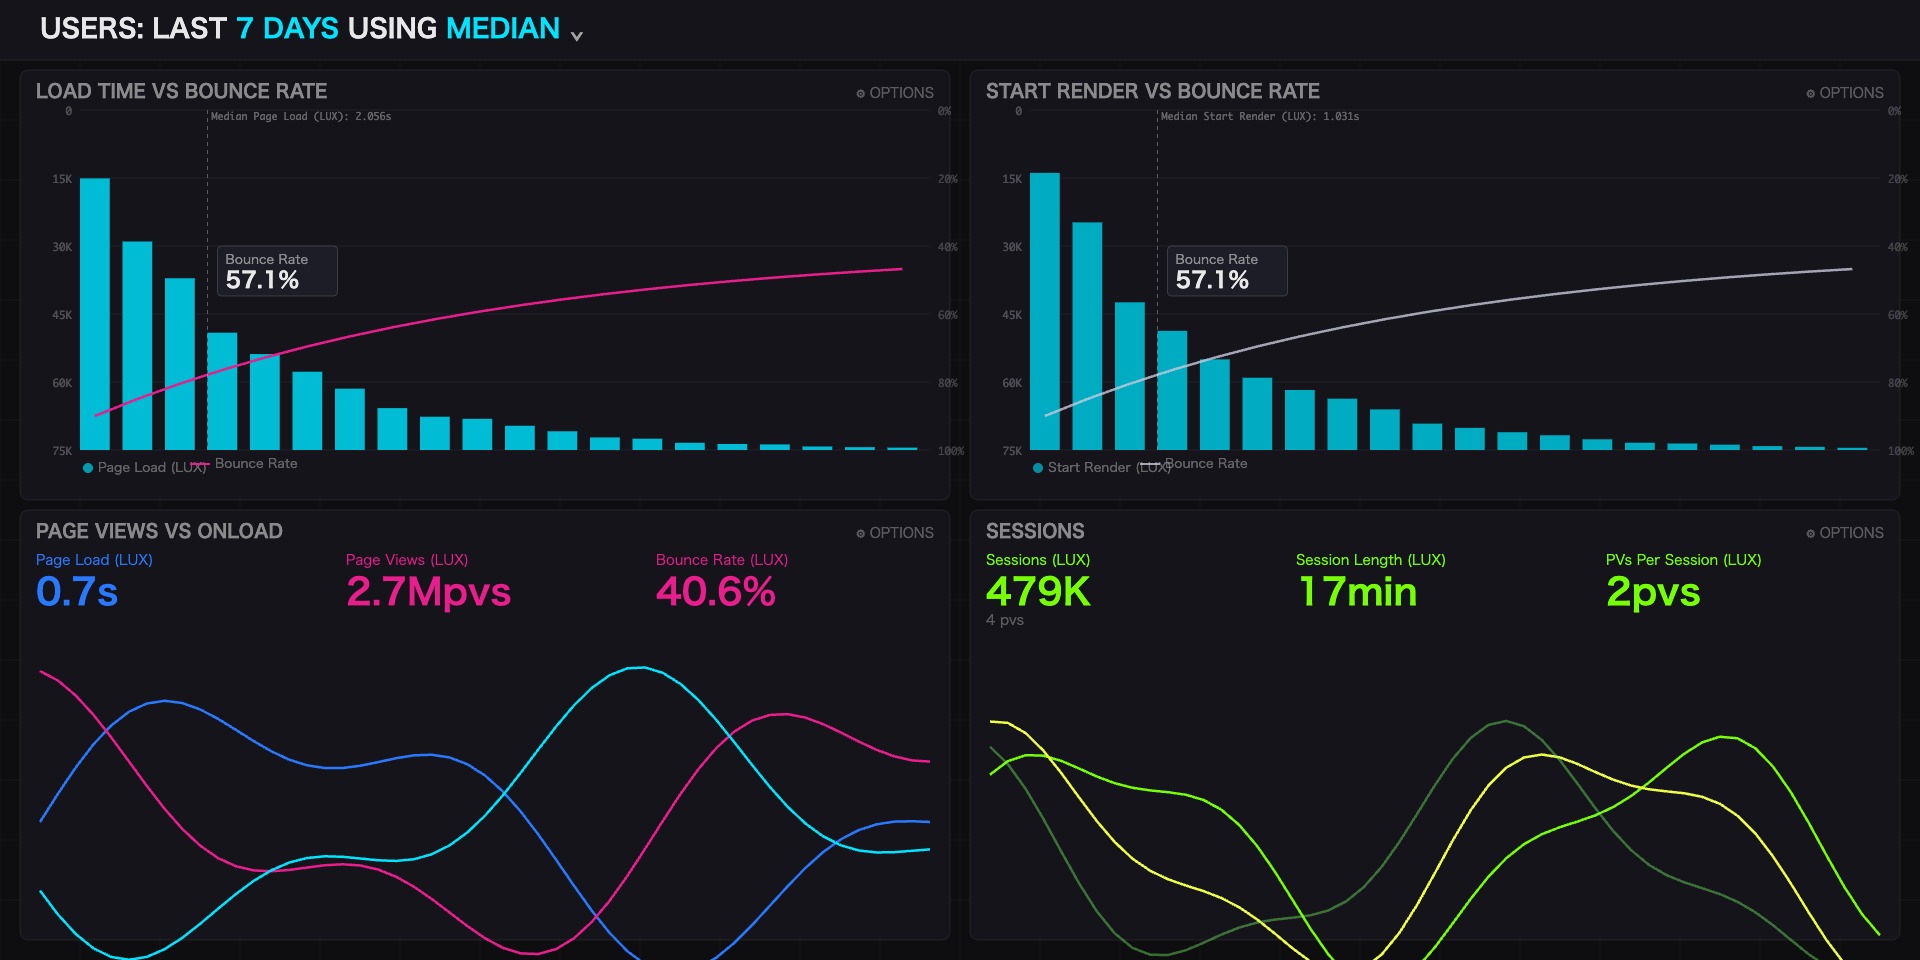Click the Median Start Render dashed line marker
This screenshot has height=960, width=1920.
[1157, 200]
